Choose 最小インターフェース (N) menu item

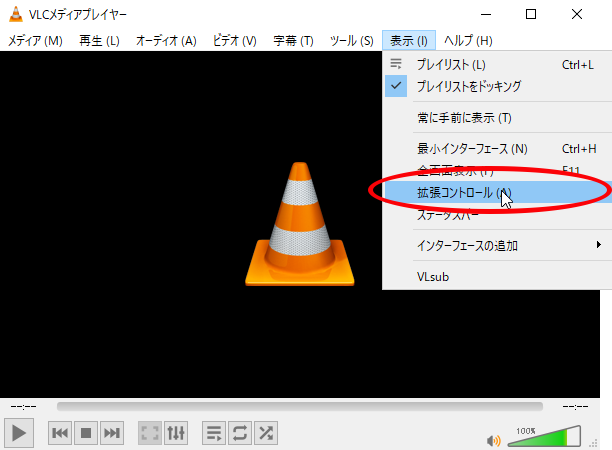pyautogui.click(x=471, y=149)
